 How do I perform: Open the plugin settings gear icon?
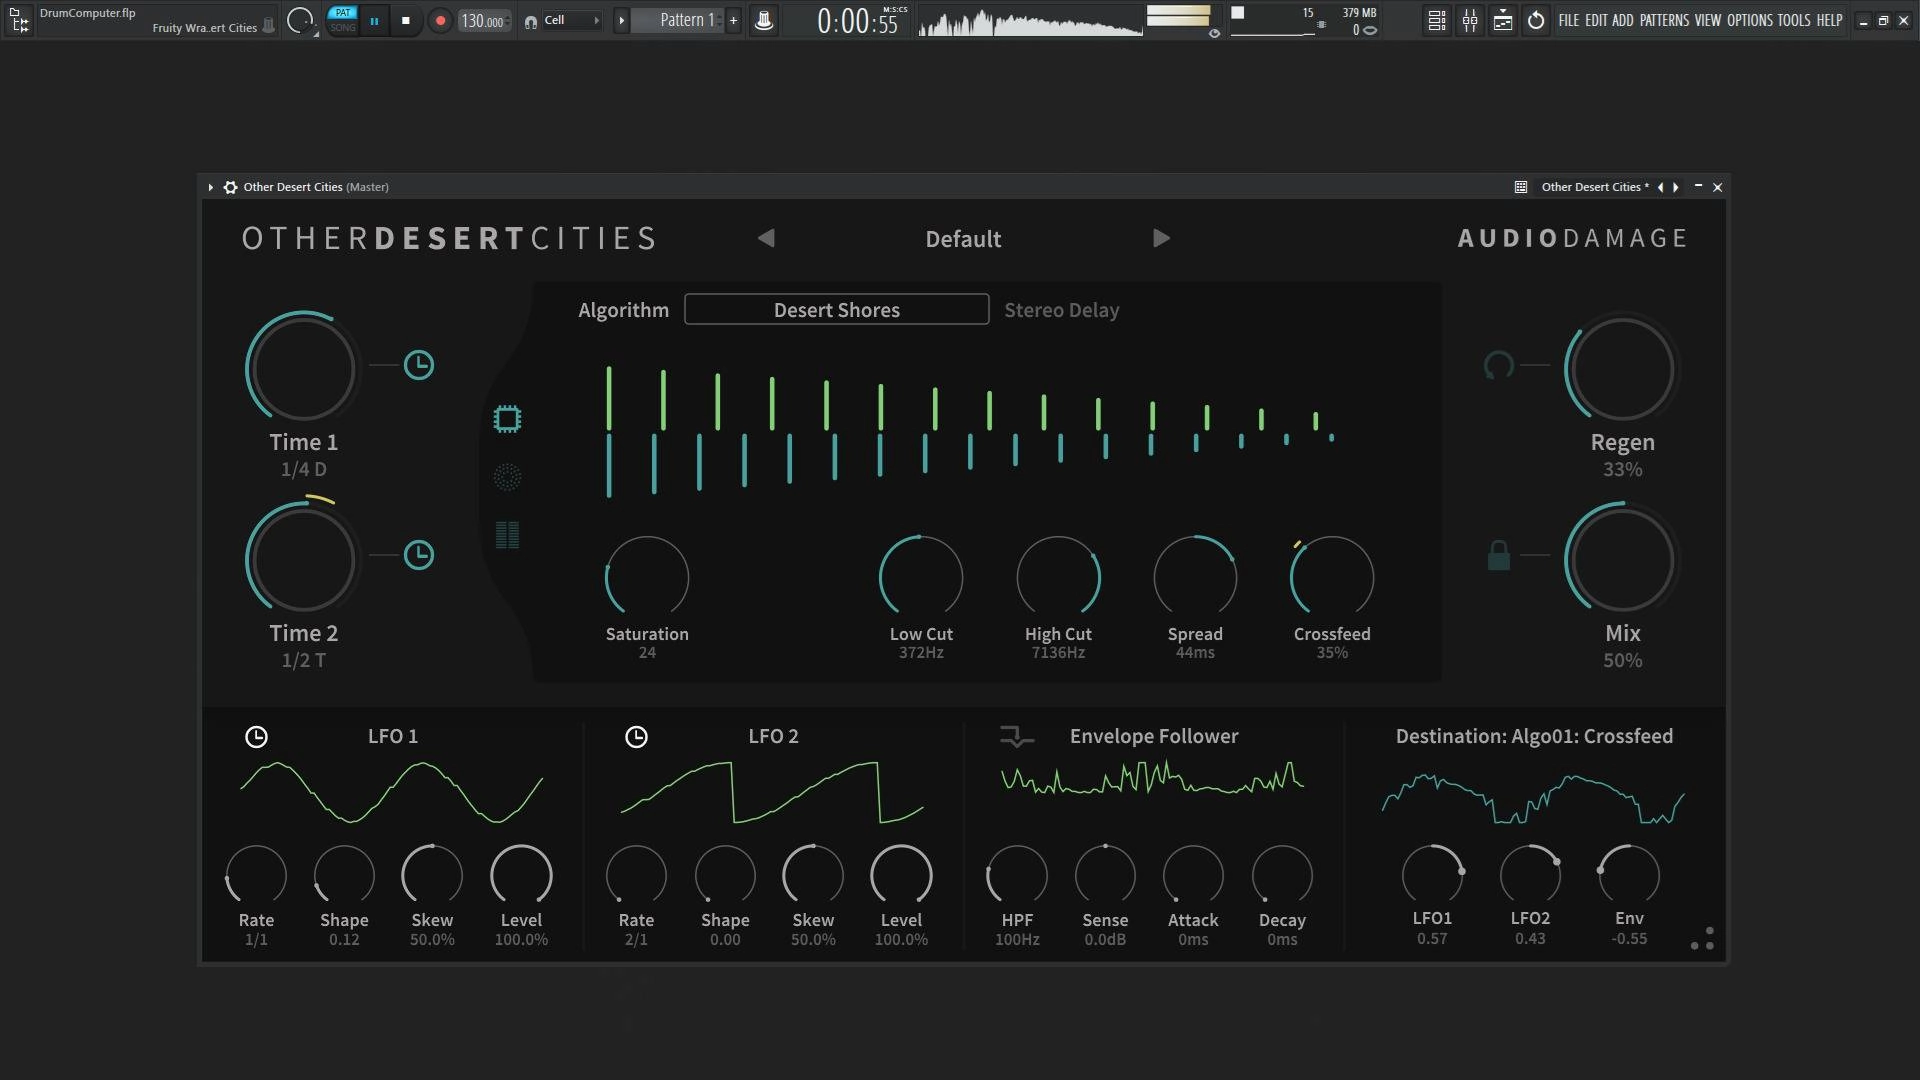[230, 187]
